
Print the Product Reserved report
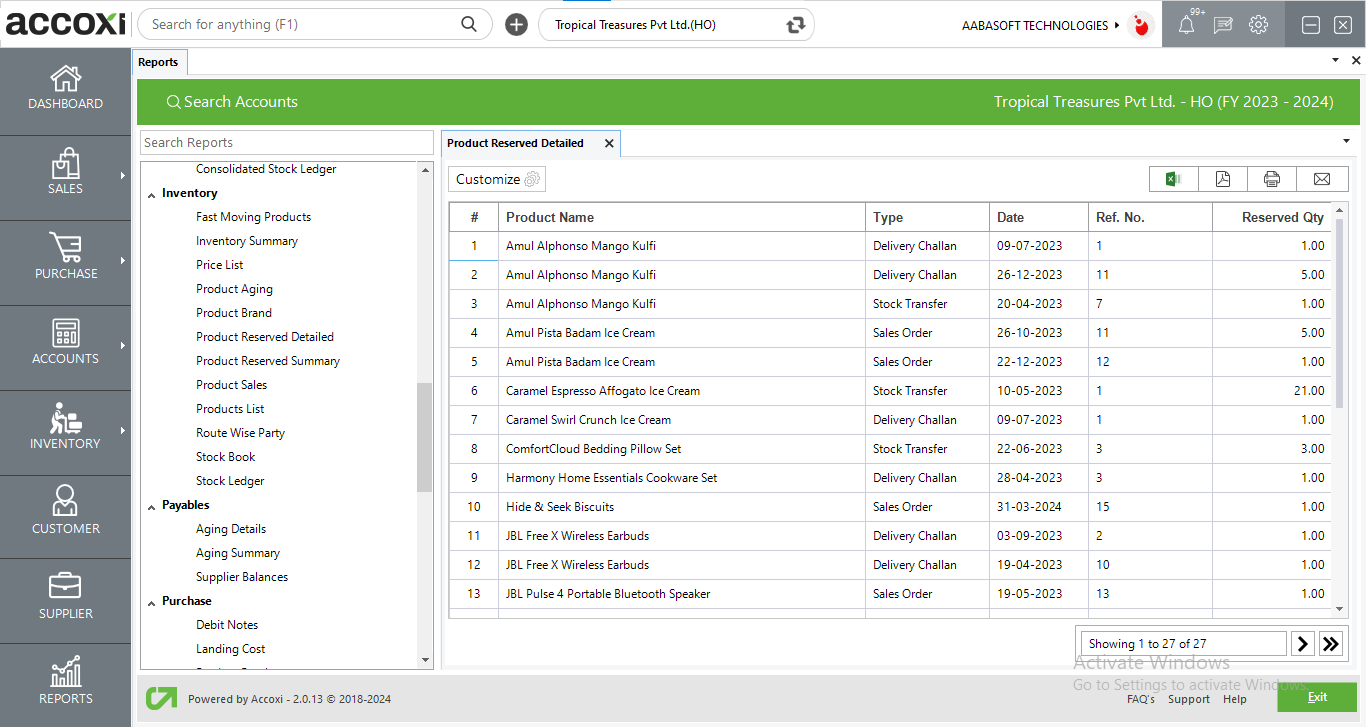tap(1271, 179)
